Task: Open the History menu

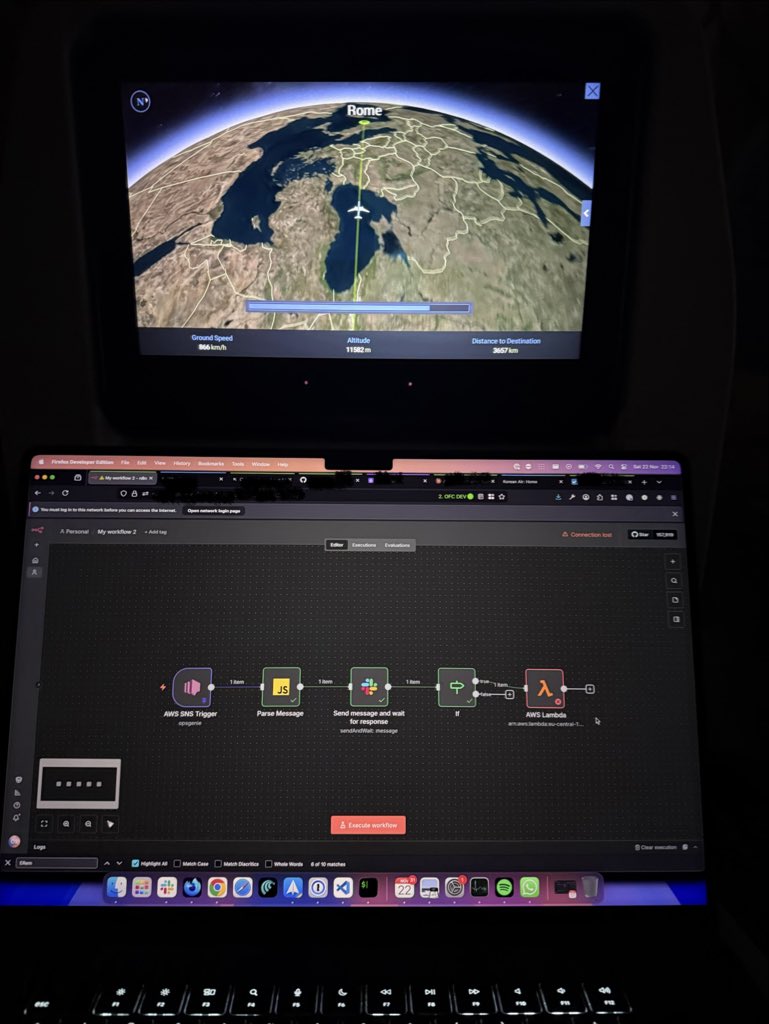Action: click(x=181, y=463)
